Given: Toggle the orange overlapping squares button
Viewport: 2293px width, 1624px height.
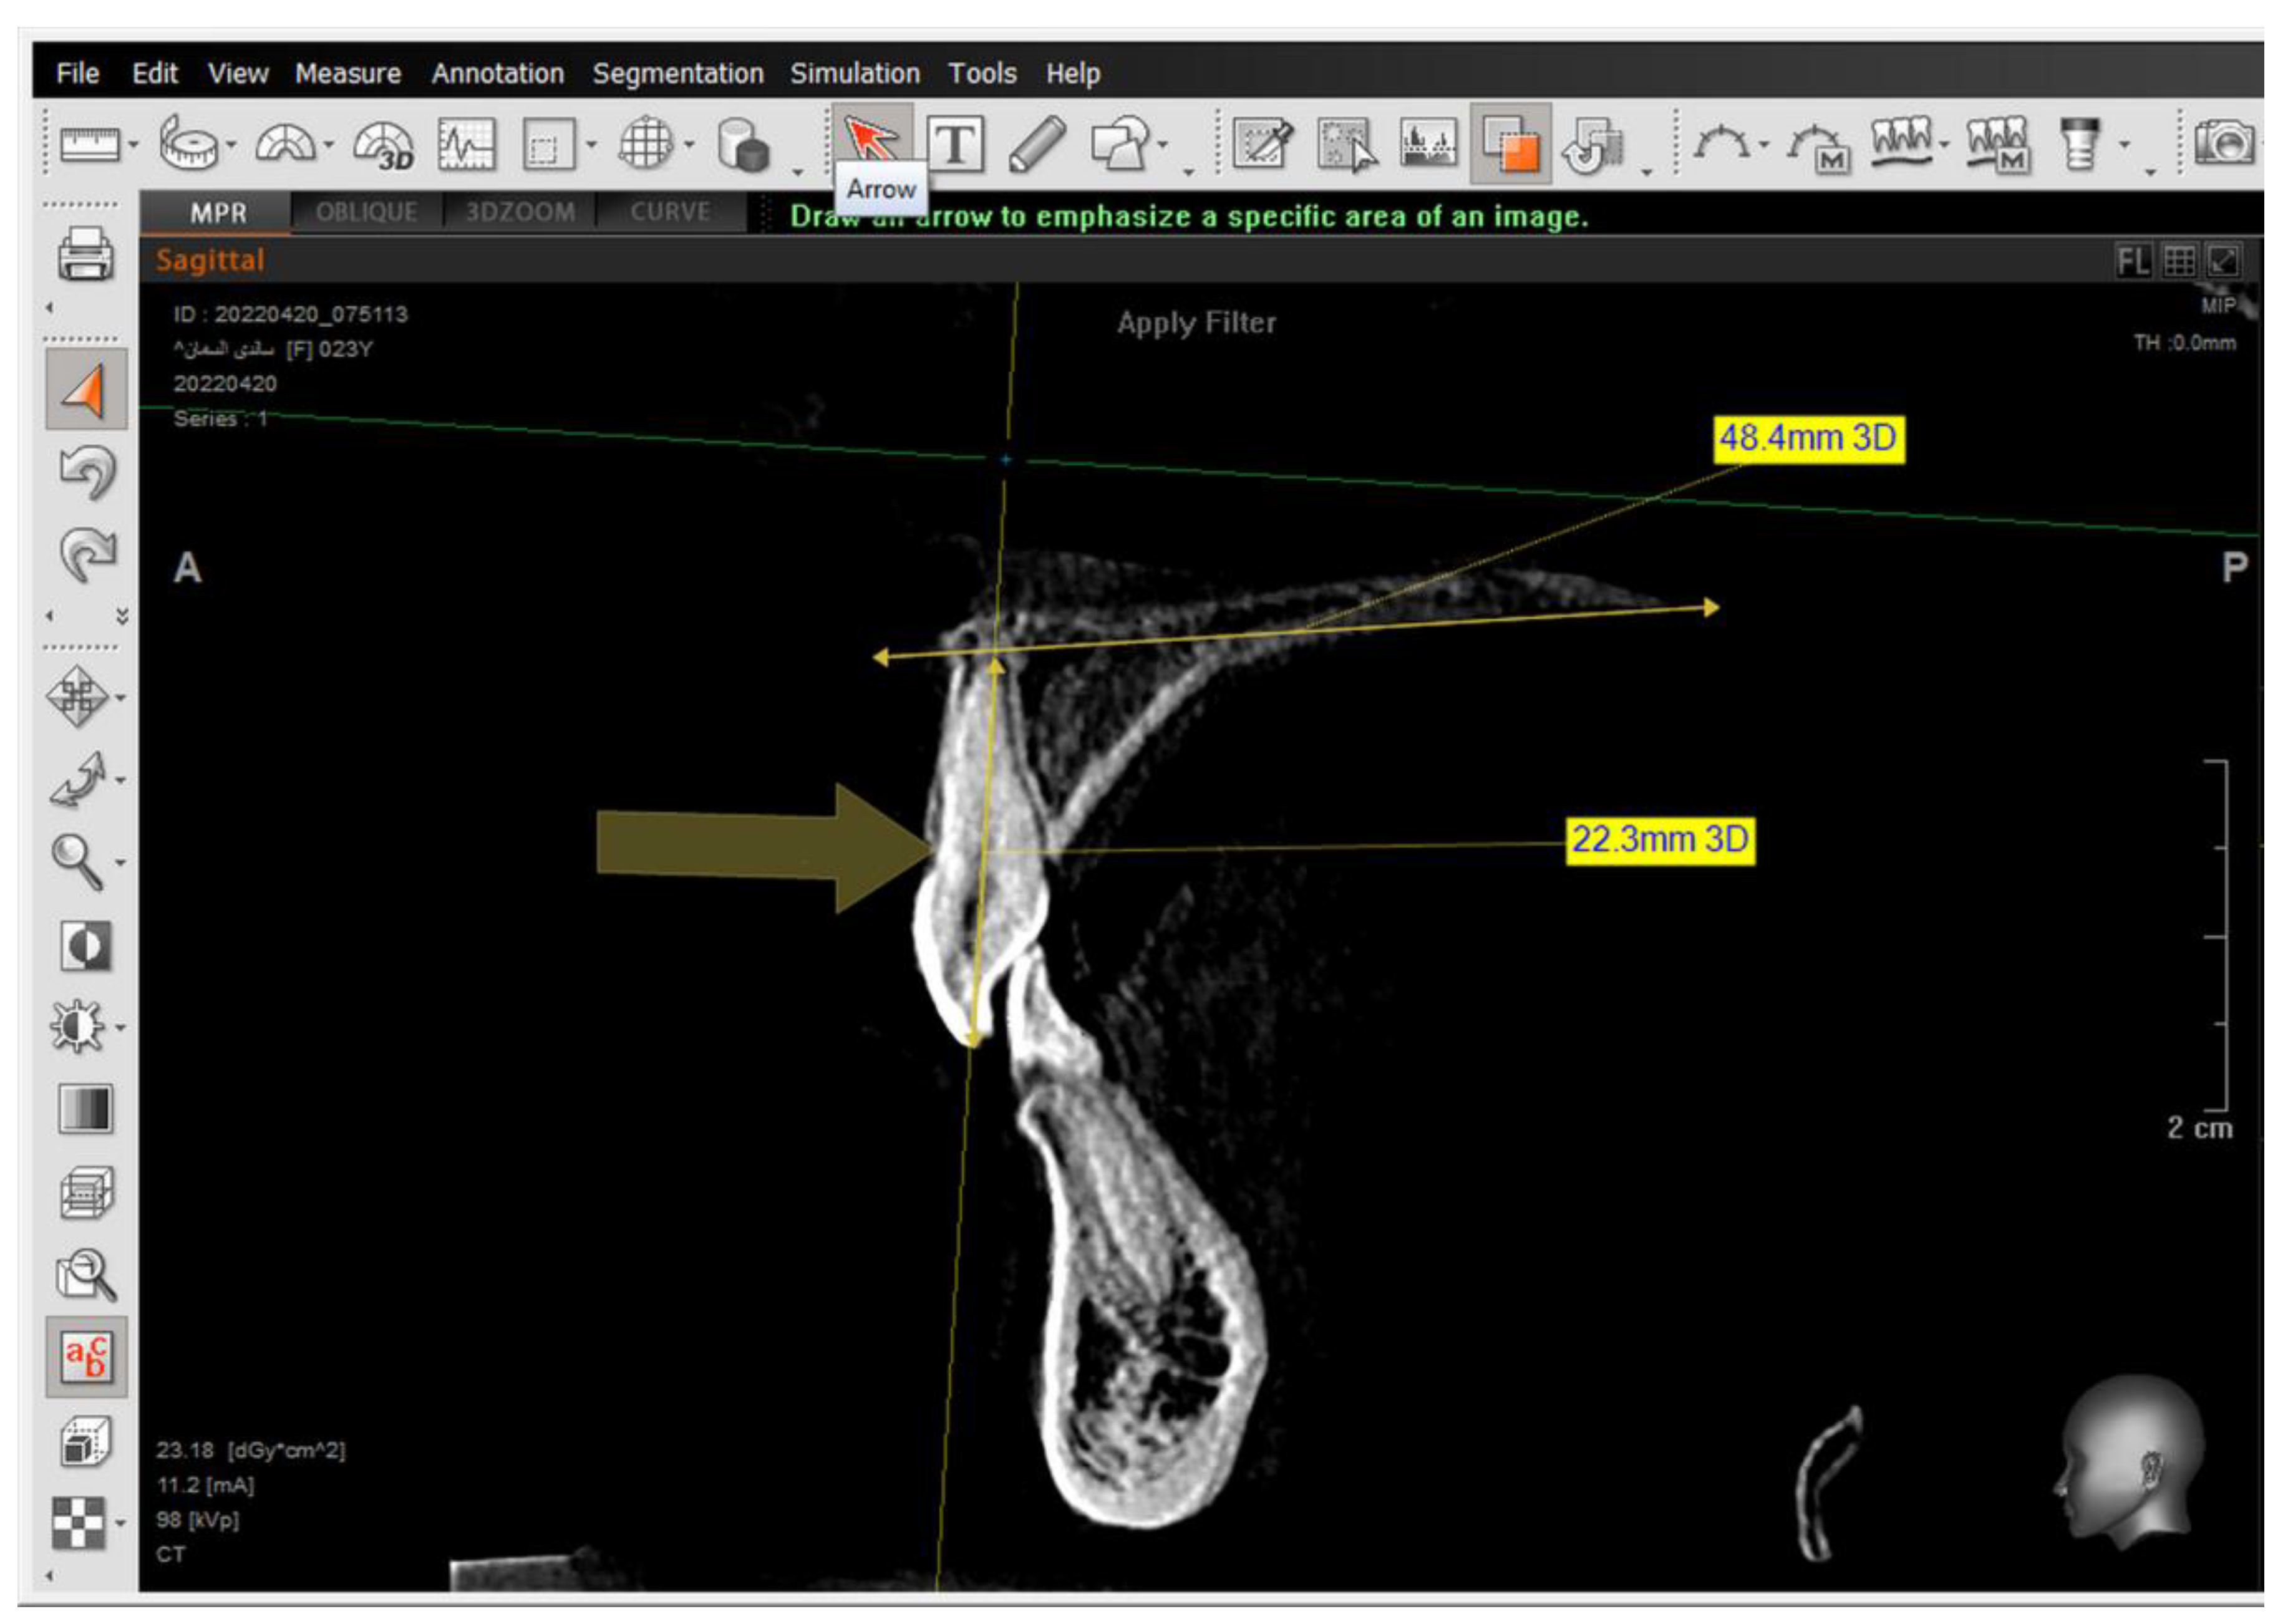Looking at the screenshot, I should point(1510,144).
